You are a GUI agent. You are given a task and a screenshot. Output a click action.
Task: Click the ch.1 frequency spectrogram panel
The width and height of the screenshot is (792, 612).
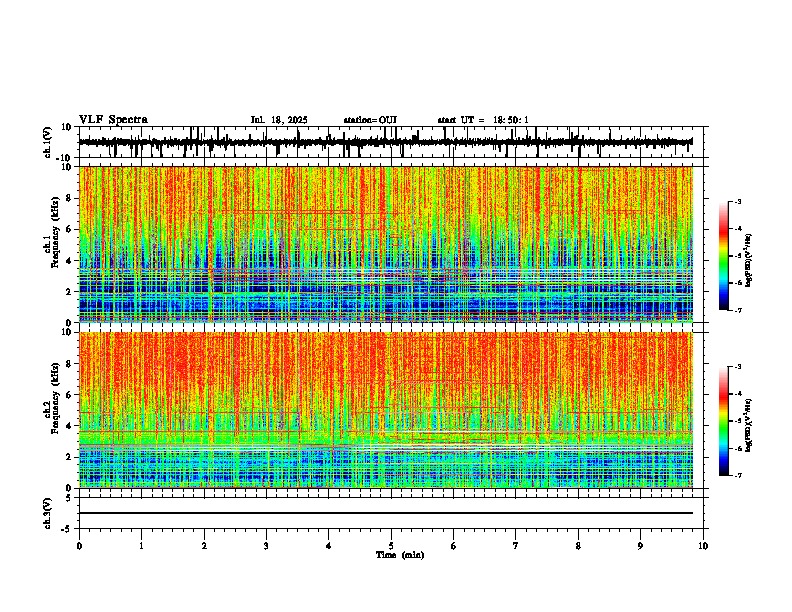coord(386,244)
